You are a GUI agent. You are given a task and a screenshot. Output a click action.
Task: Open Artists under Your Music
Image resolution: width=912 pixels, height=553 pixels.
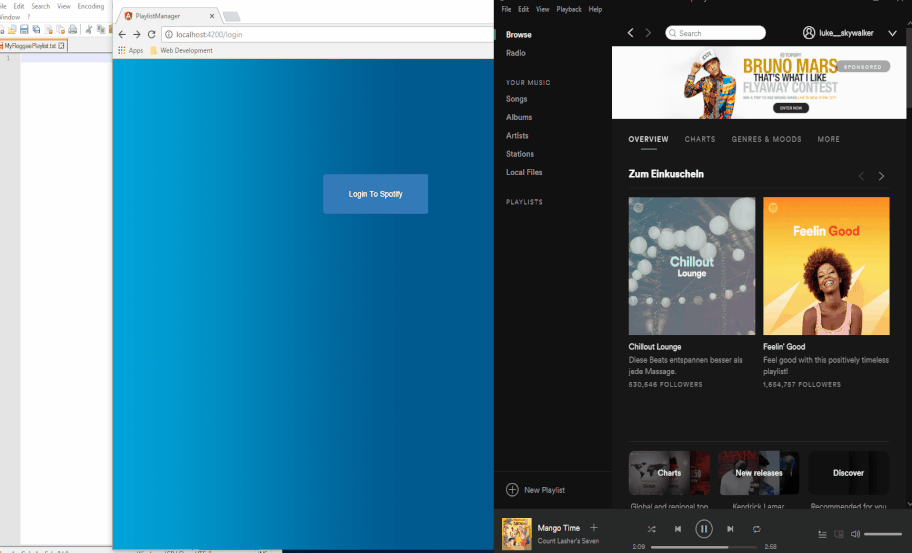517,135
